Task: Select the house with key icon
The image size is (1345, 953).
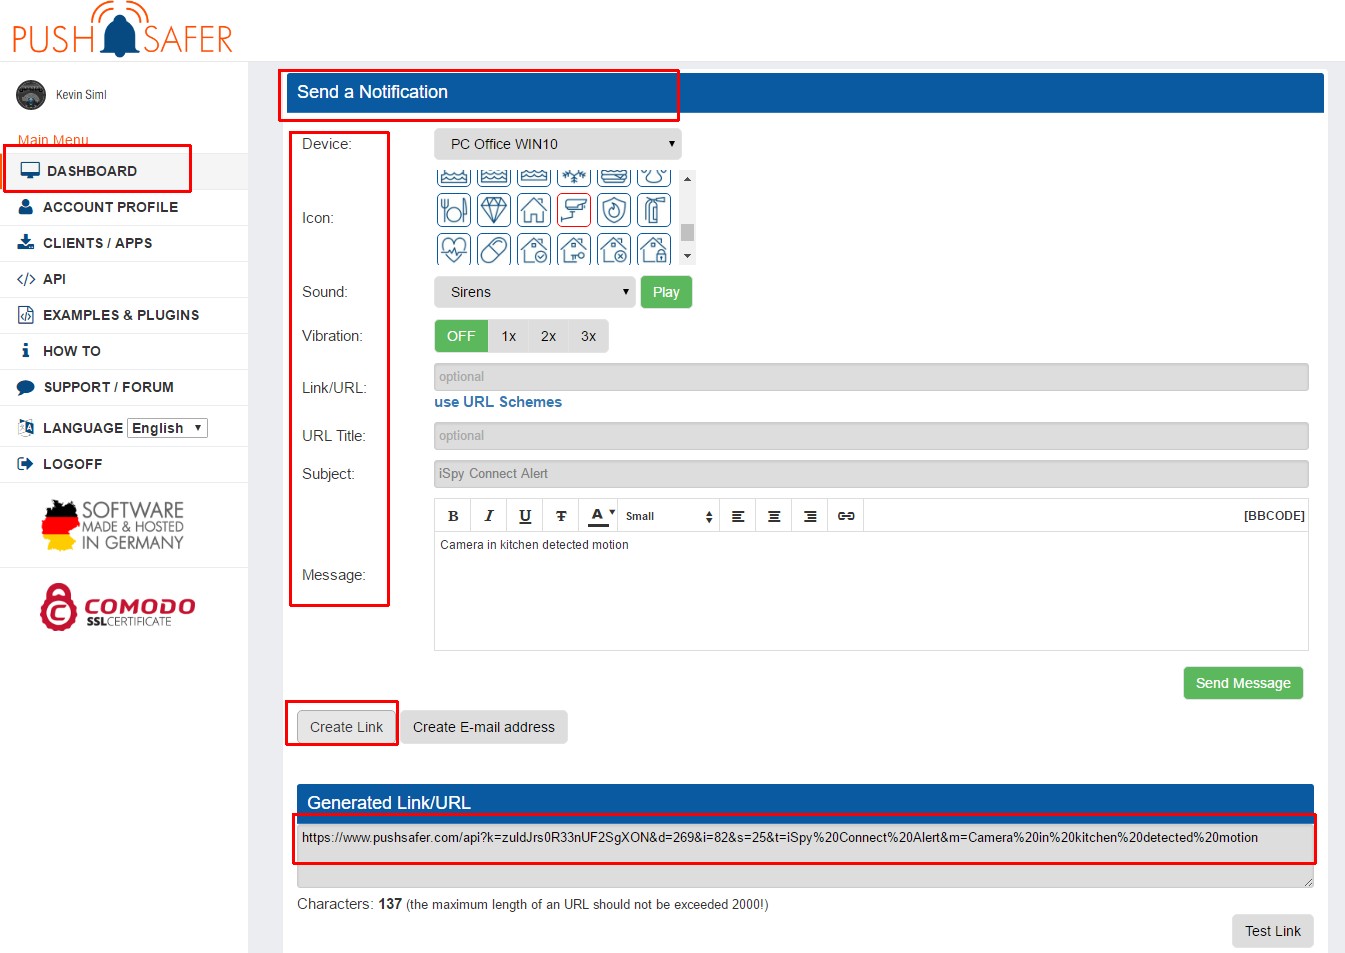Action: pos(574,249)
